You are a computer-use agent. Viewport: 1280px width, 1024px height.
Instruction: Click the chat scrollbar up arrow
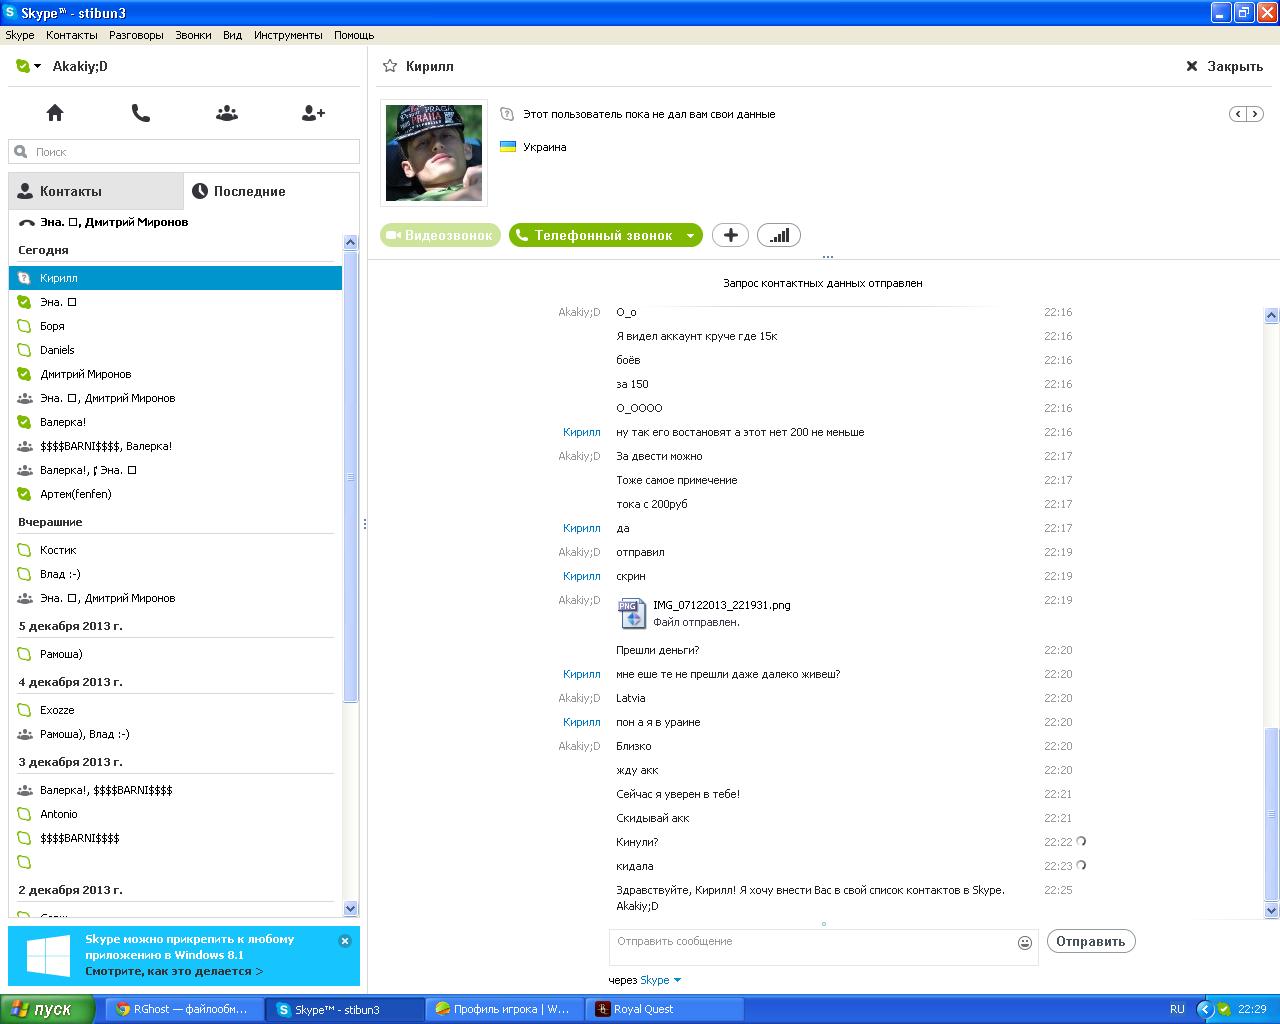[1272, 316]
